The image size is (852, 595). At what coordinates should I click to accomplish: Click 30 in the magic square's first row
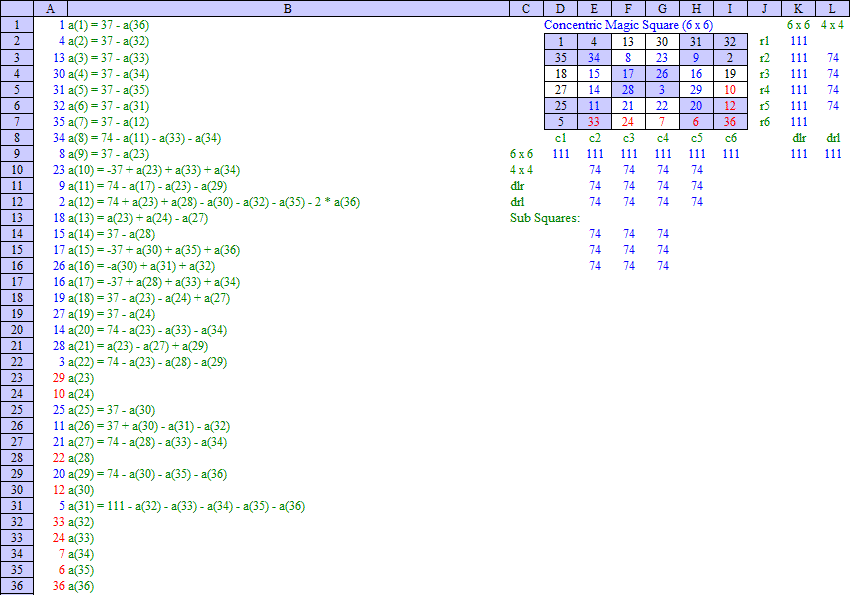coord(662,42)
